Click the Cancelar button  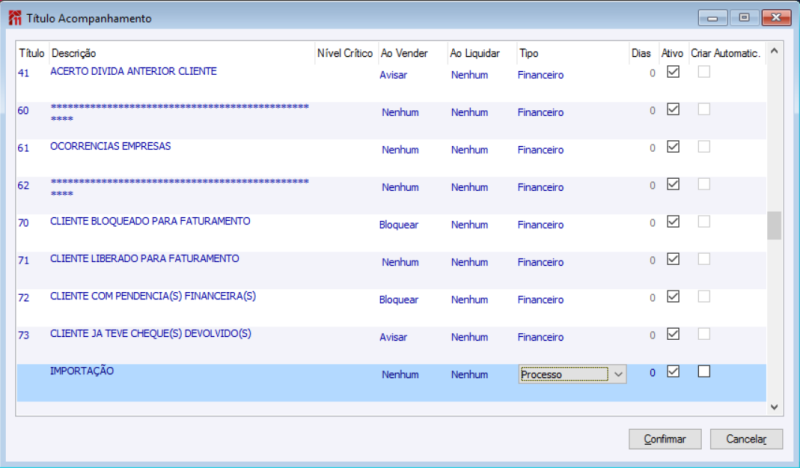point(746,439)
